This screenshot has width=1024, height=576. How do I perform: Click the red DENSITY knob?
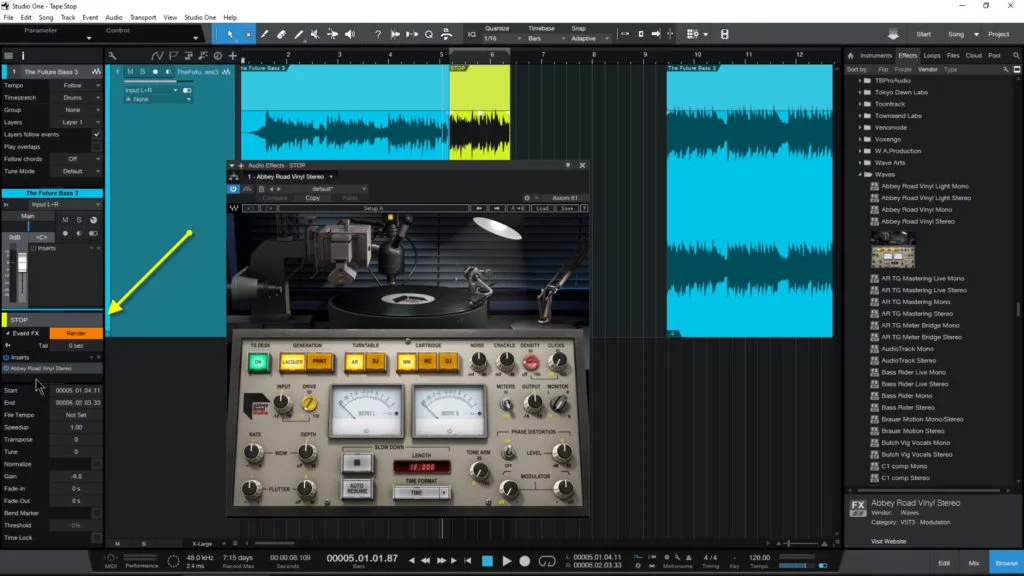(531, 362)
